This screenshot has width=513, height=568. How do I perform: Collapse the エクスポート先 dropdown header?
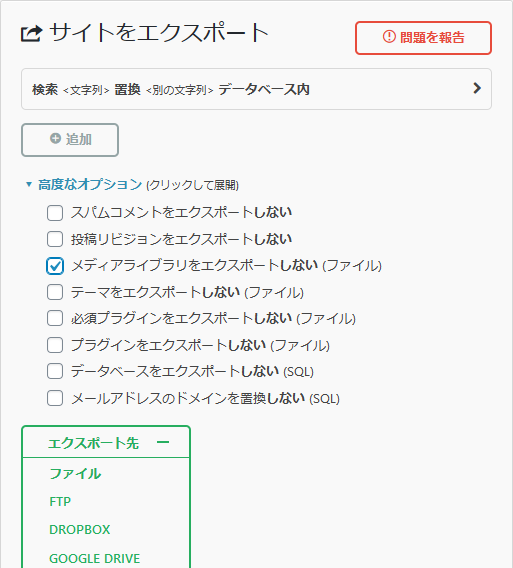106,442
